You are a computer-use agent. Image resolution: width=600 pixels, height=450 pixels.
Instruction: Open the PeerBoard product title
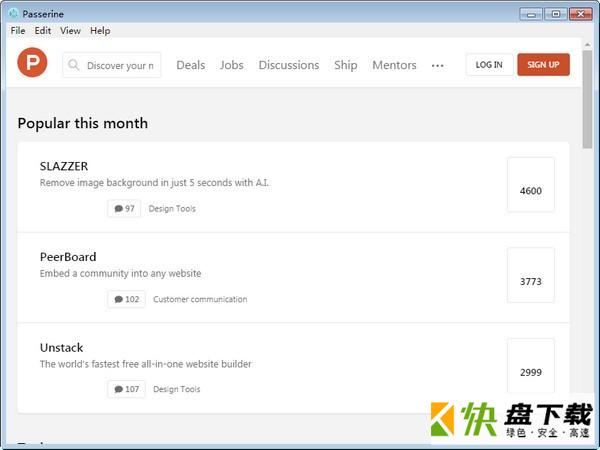[x=68, y=257]
